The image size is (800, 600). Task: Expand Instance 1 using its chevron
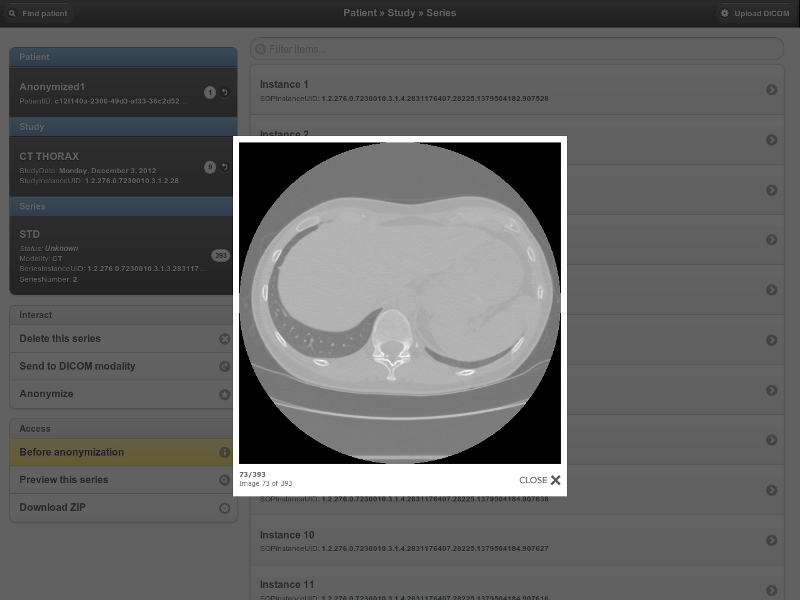coord(770,90)
